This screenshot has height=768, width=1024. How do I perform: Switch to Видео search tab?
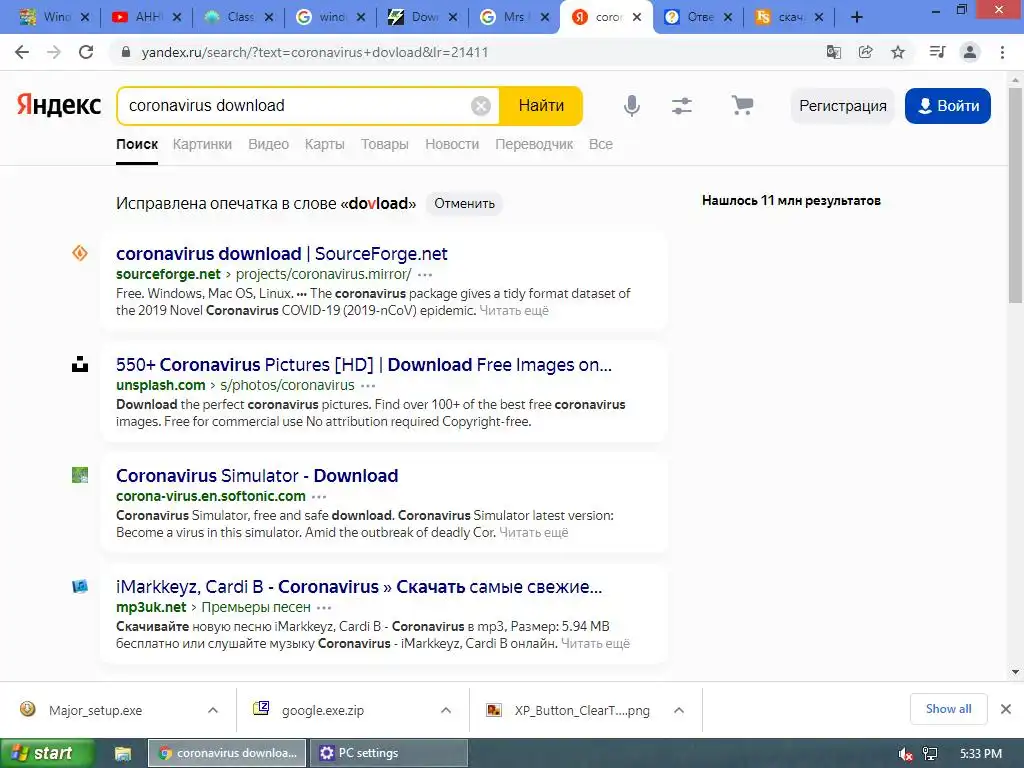pyautogui.click(x=268, y=144)
